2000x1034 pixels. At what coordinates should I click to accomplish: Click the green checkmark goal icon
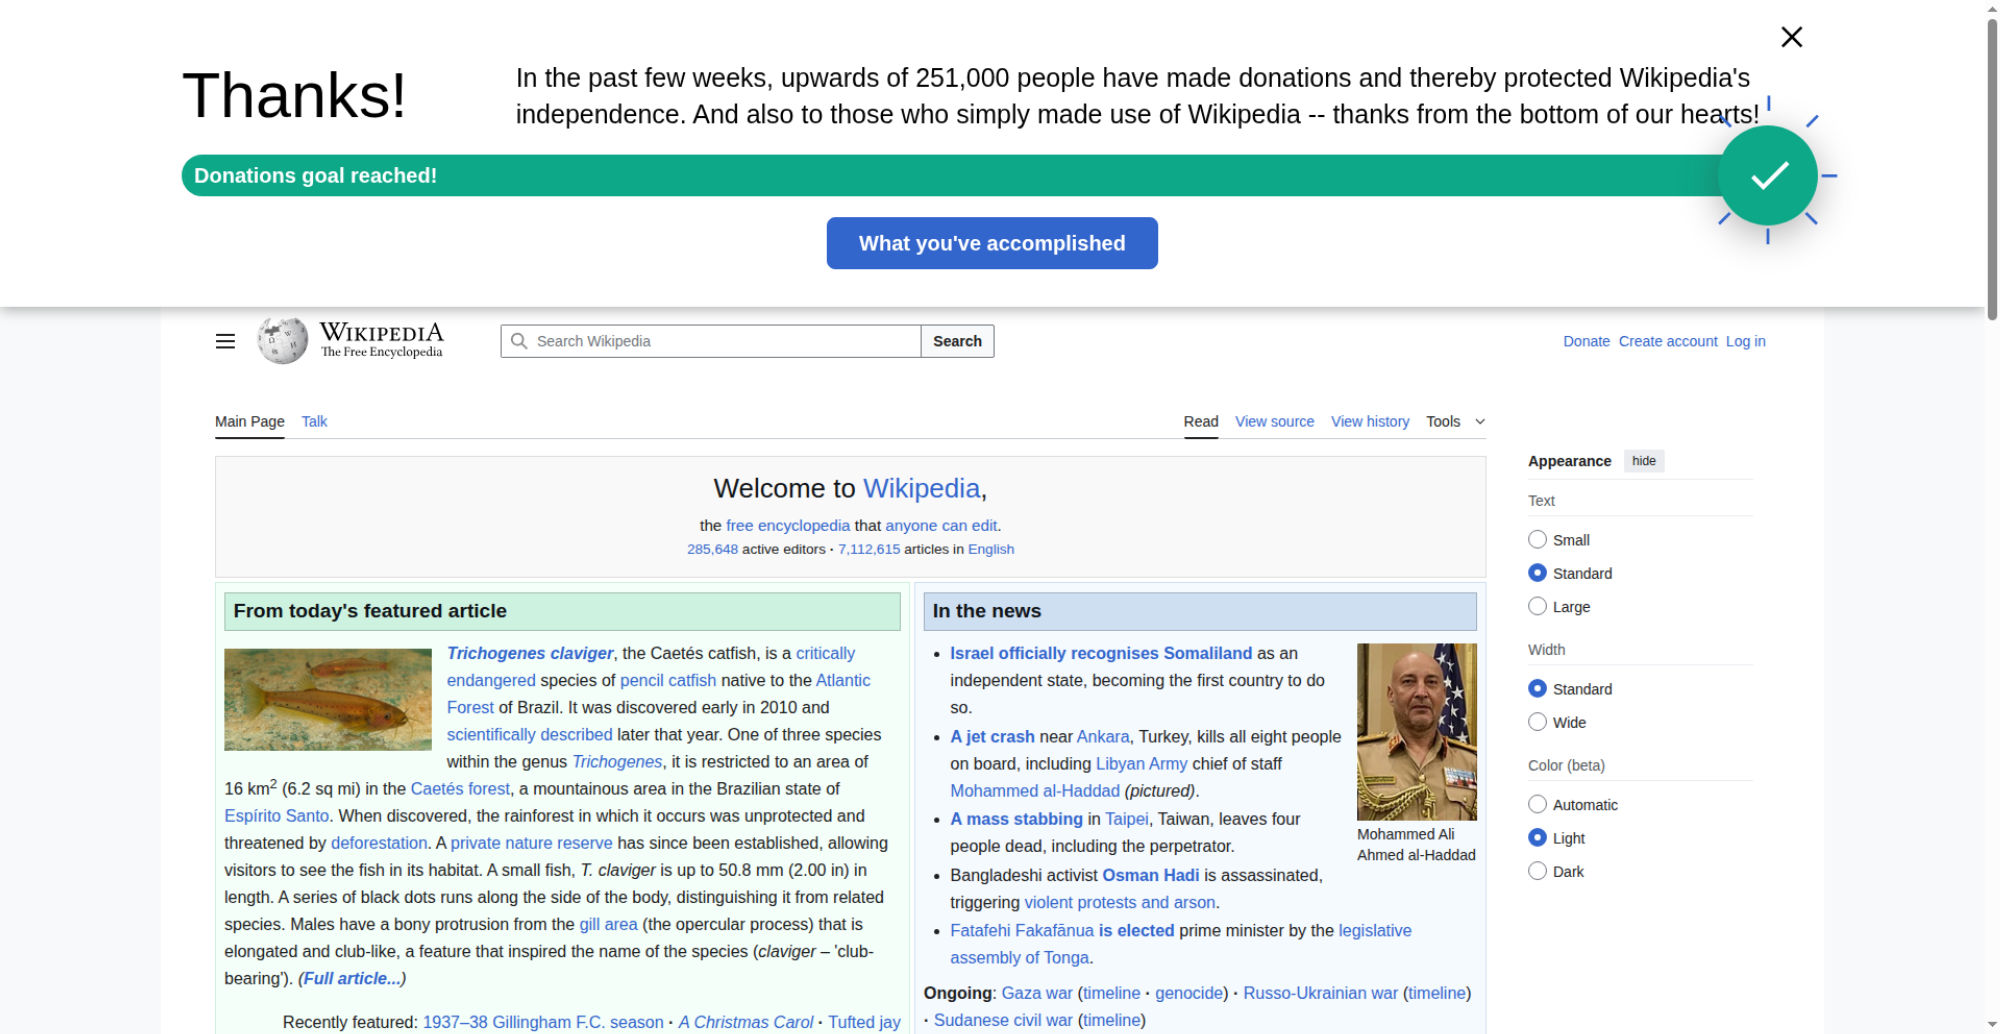pos(1767,176)
